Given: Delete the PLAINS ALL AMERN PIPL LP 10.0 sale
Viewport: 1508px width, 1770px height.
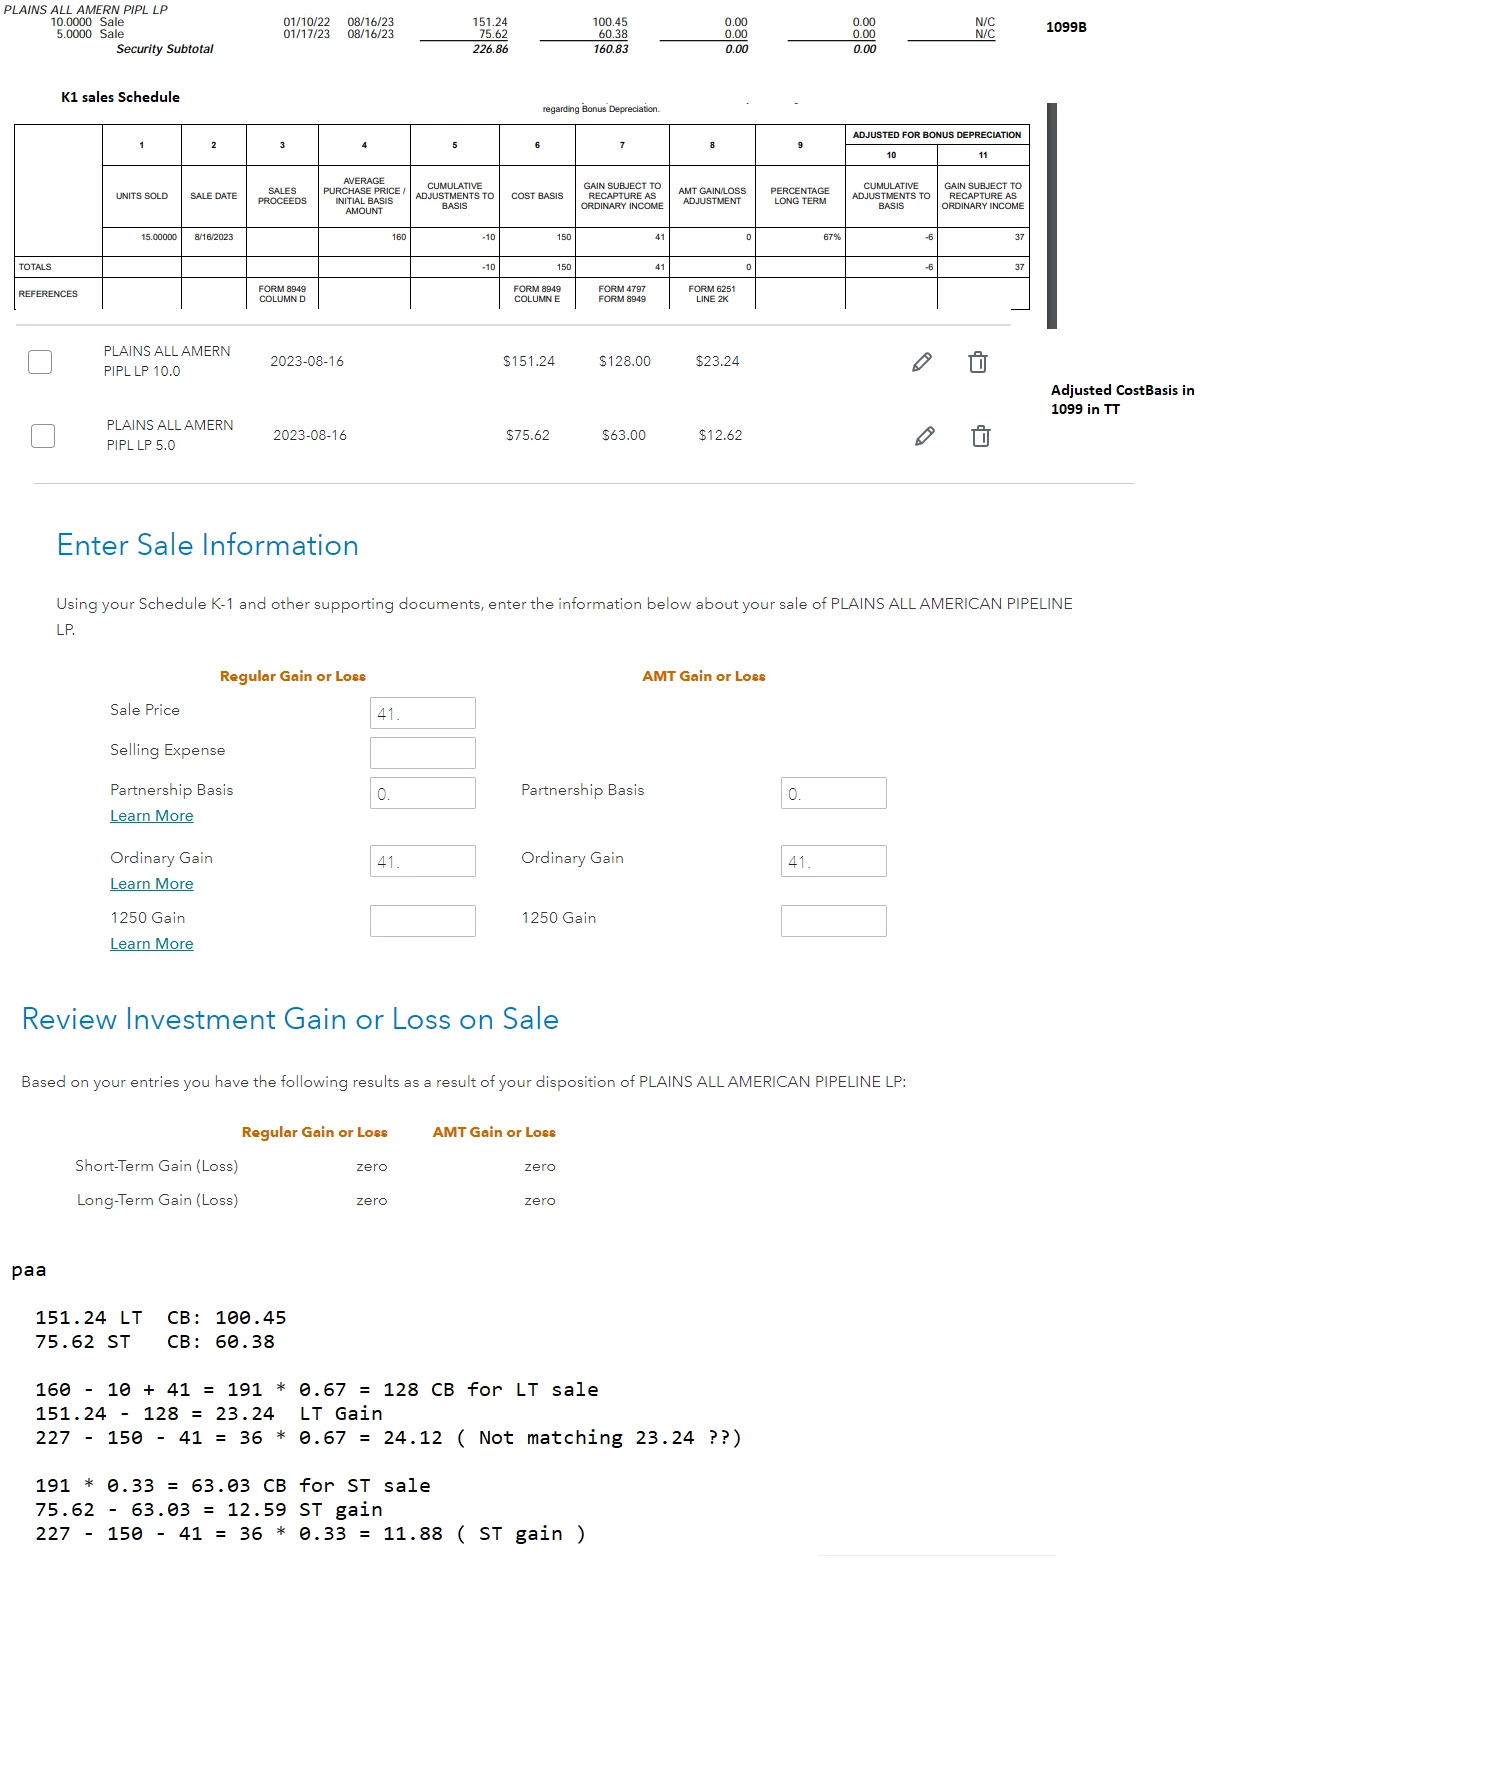Looking at the screenshot, I should pyautogui.click(x=978, y=362).
